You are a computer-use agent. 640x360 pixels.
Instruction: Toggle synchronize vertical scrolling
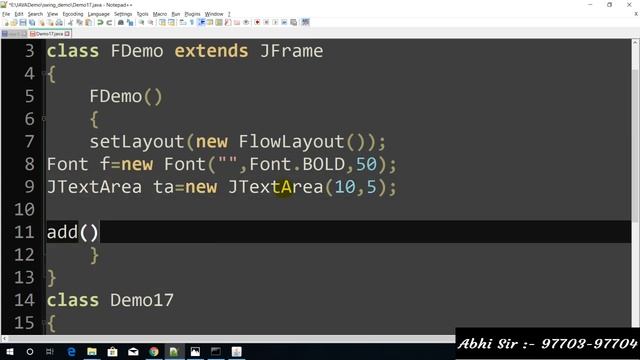coord(162,22)
